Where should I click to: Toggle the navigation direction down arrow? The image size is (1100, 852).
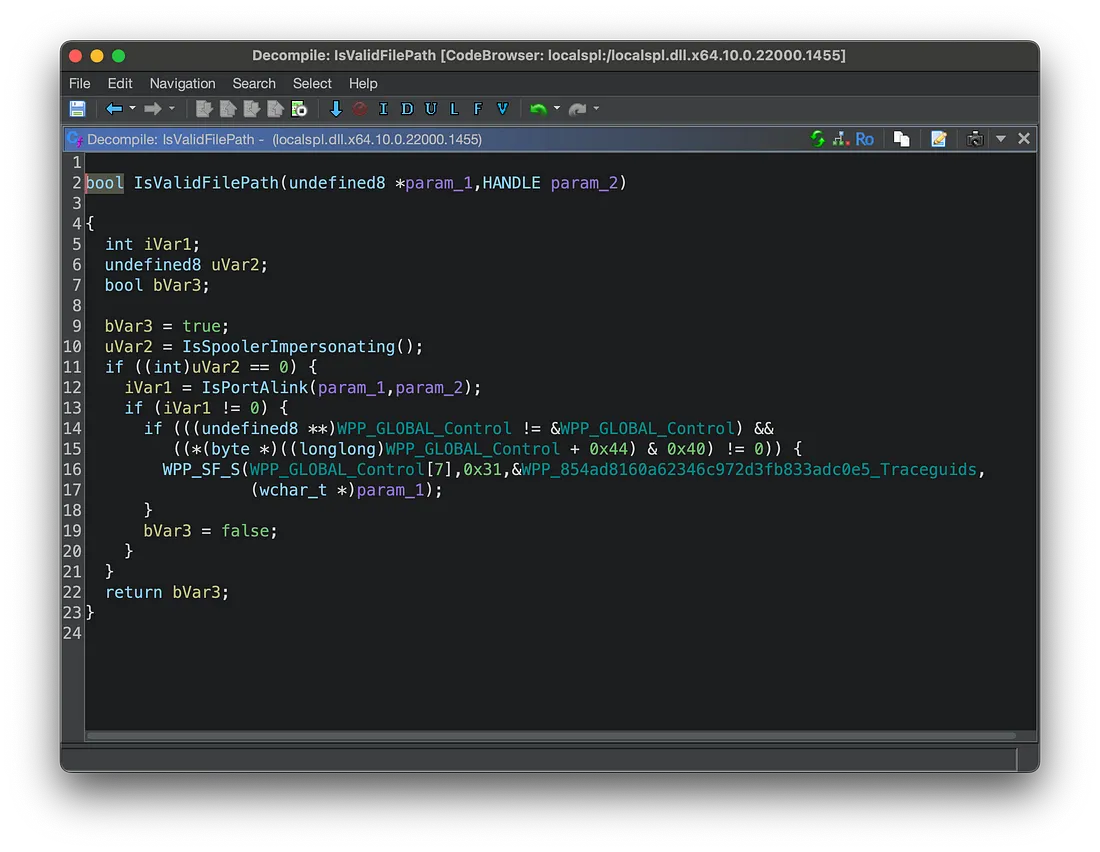(336, 109)
